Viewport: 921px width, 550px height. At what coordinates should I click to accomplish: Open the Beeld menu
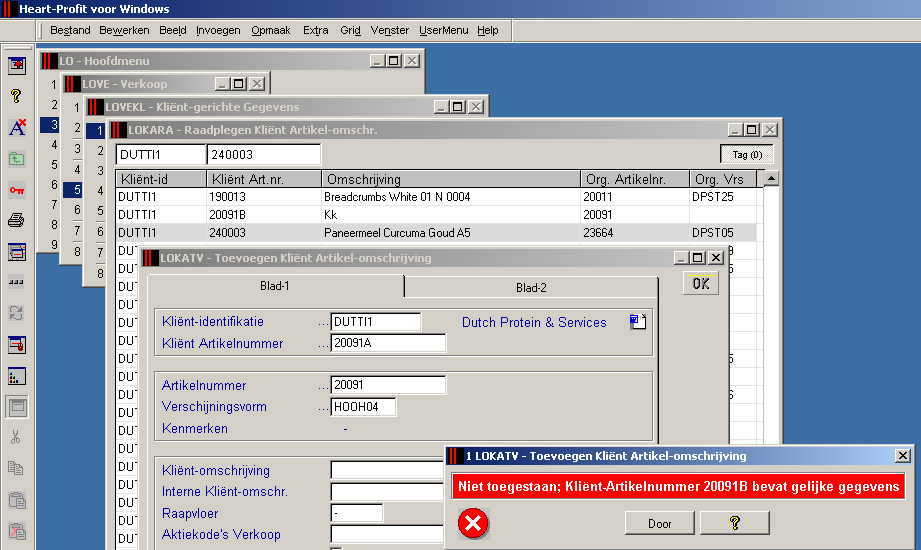tap(173, 30)
